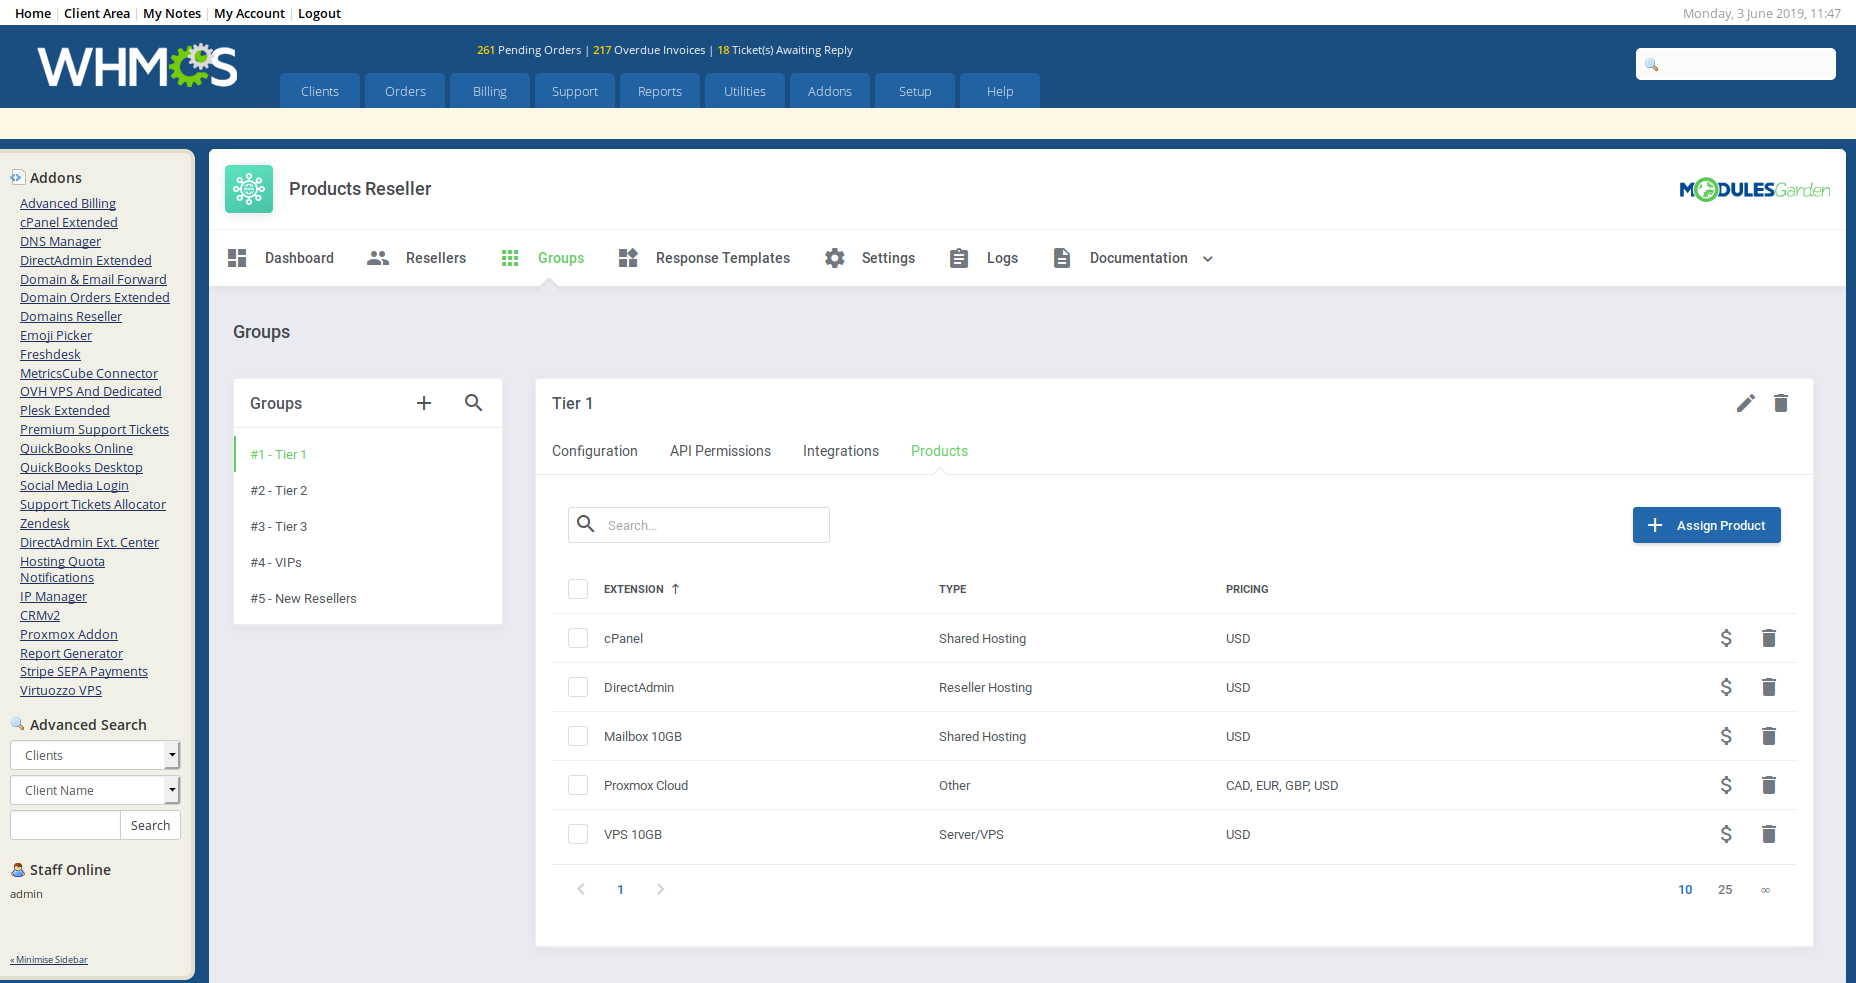Click the WHMCS logo
Viewport: 1856px width, 983px height.
point(138,66)
